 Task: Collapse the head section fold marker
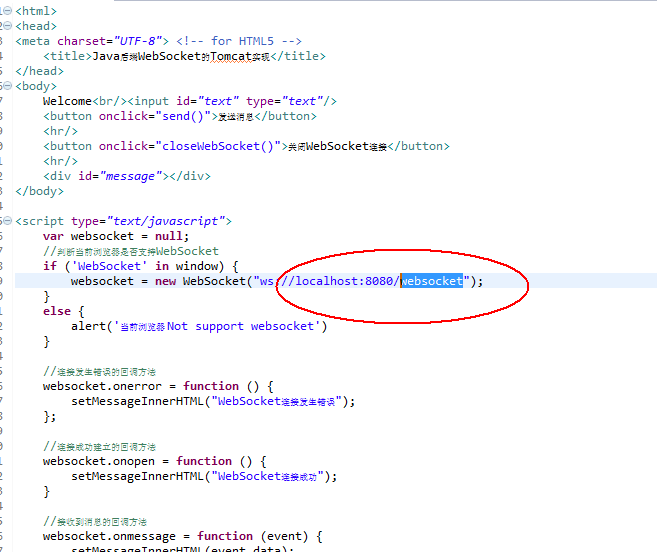[x=9, y=26]
